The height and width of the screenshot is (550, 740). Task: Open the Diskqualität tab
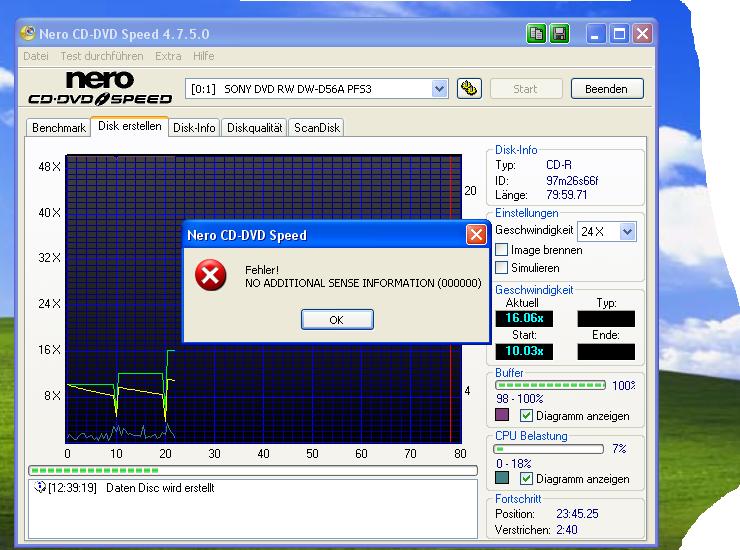(254, 127)
